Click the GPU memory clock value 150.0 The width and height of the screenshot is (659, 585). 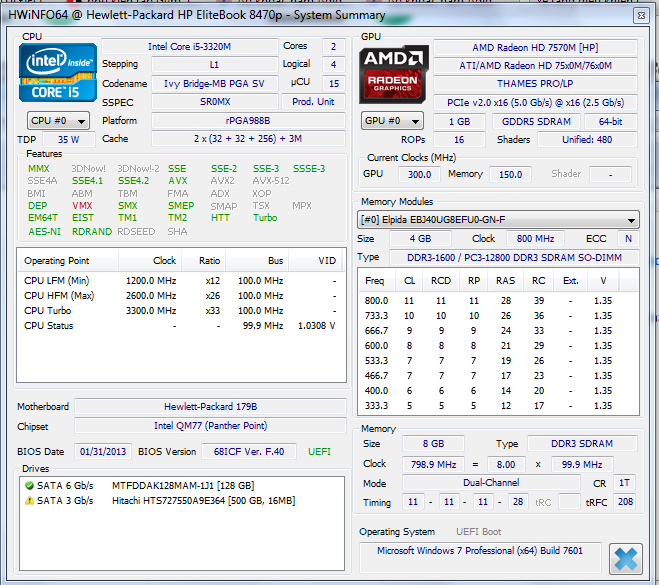click(x=510, y=174)
